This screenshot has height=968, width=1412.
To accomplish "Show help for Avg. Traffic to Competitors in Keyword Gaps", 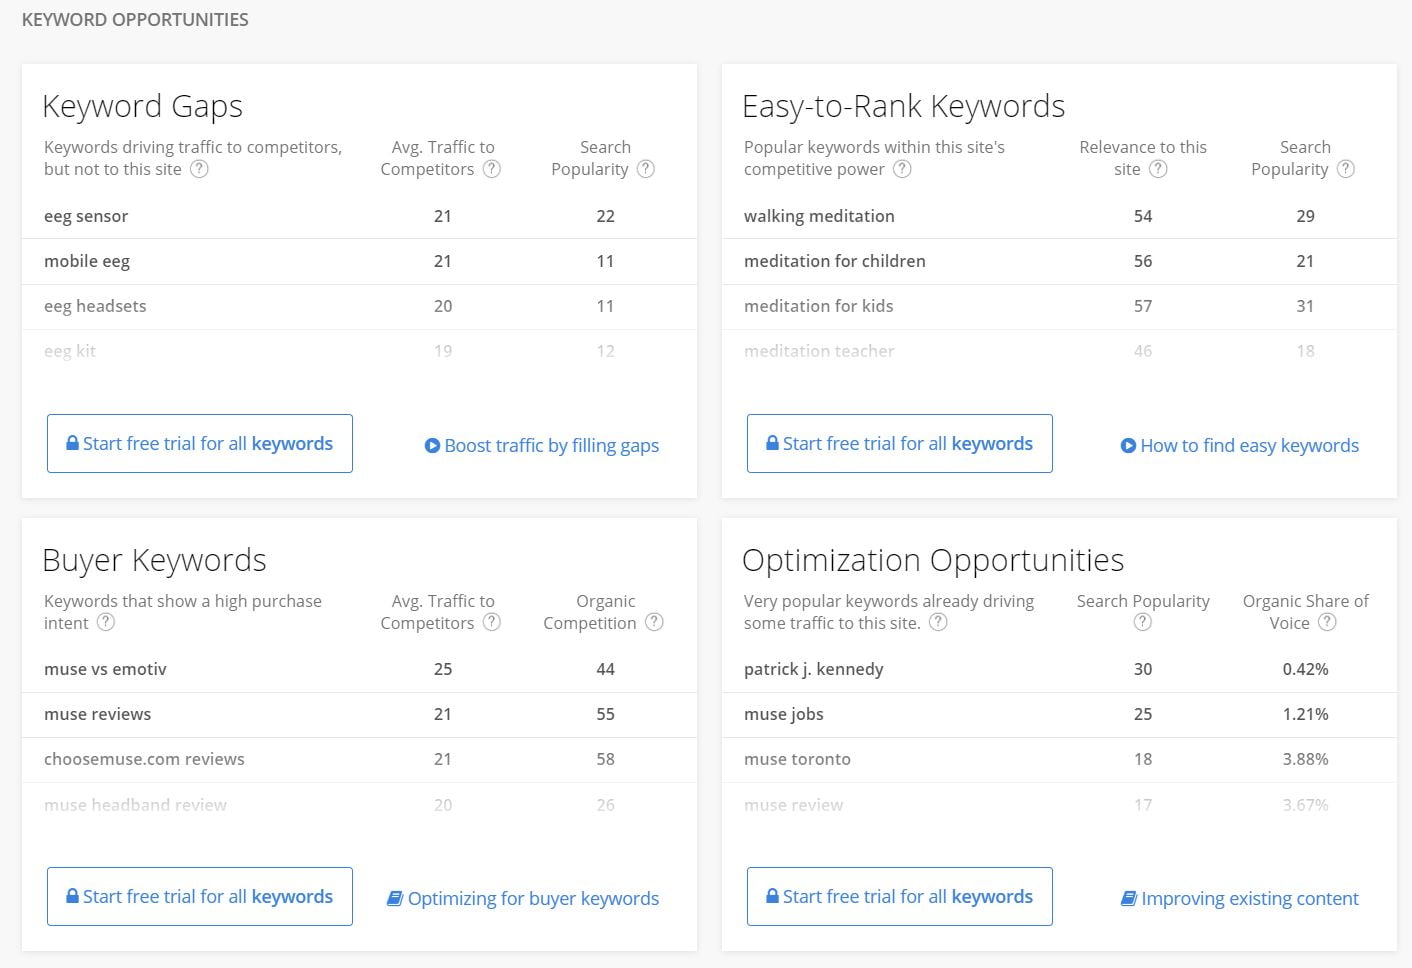I will click(492, 169).
